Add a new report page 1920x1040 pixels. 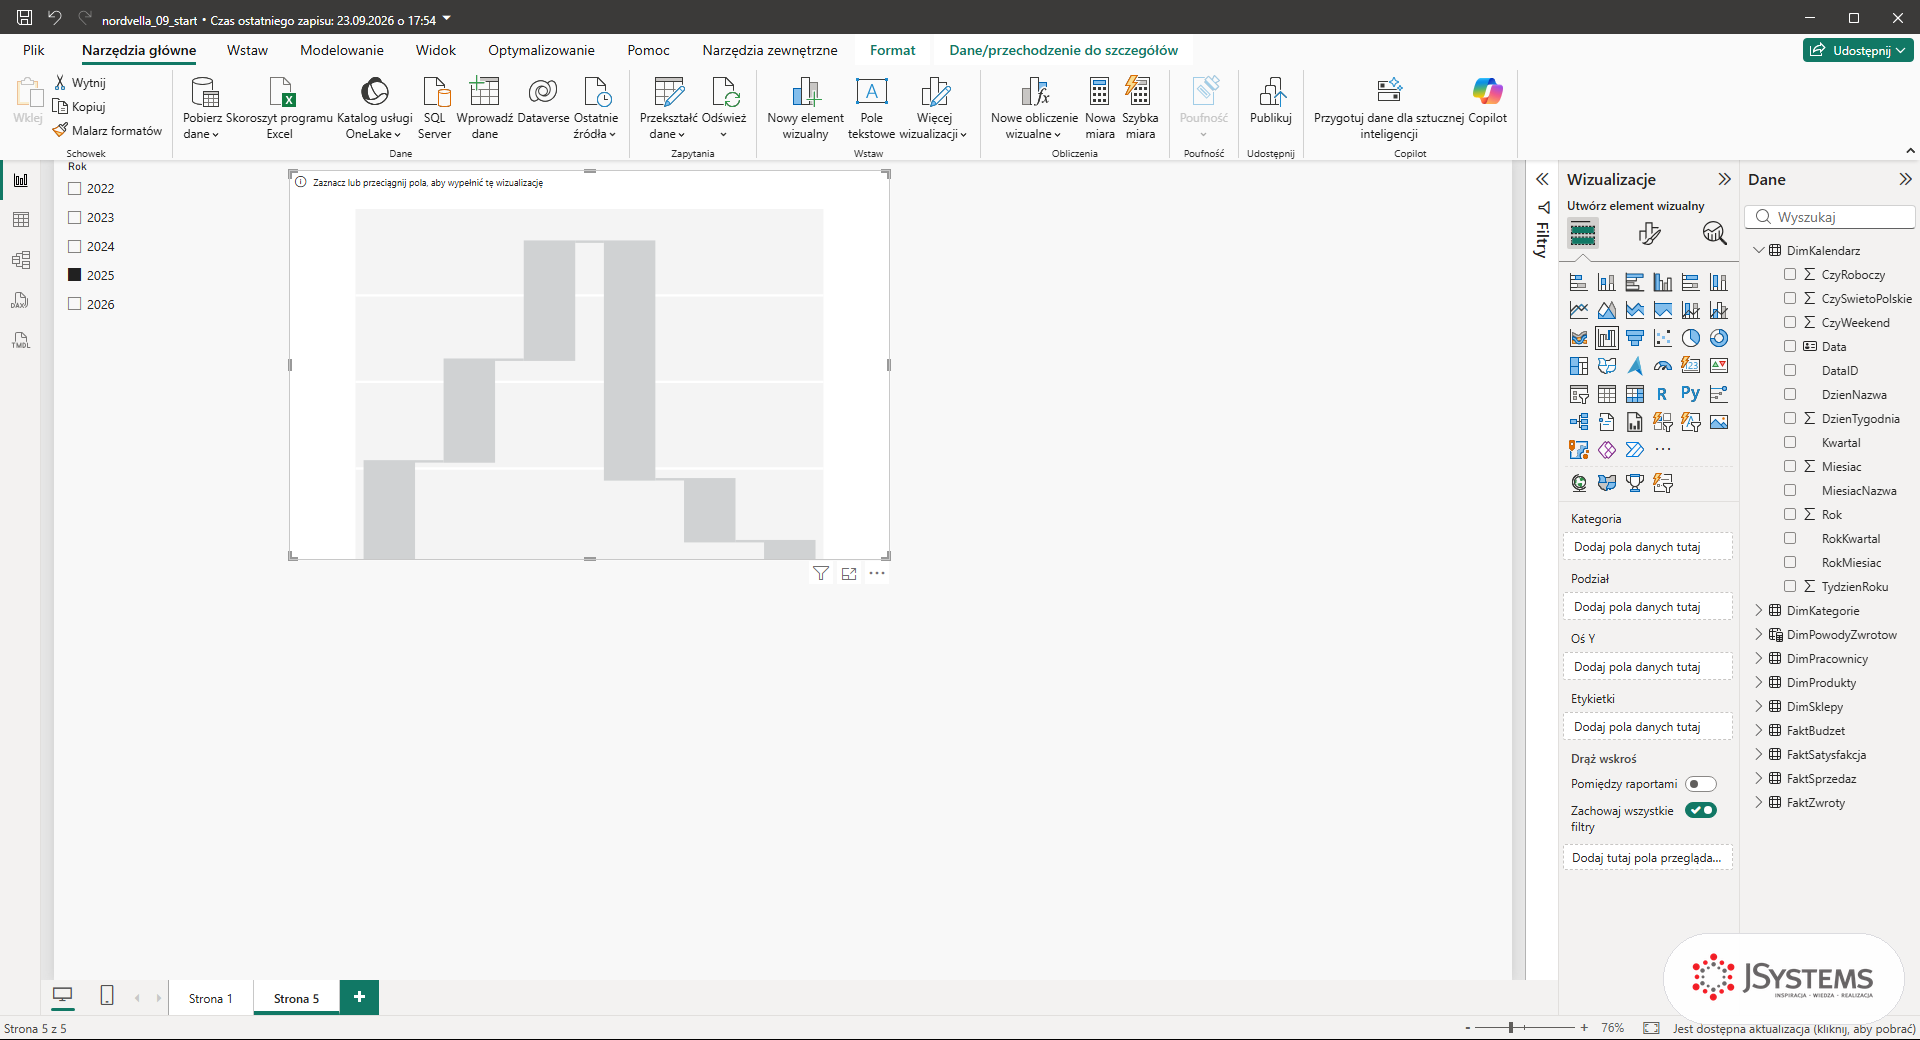pyautogui.click(x=359, y=997)
